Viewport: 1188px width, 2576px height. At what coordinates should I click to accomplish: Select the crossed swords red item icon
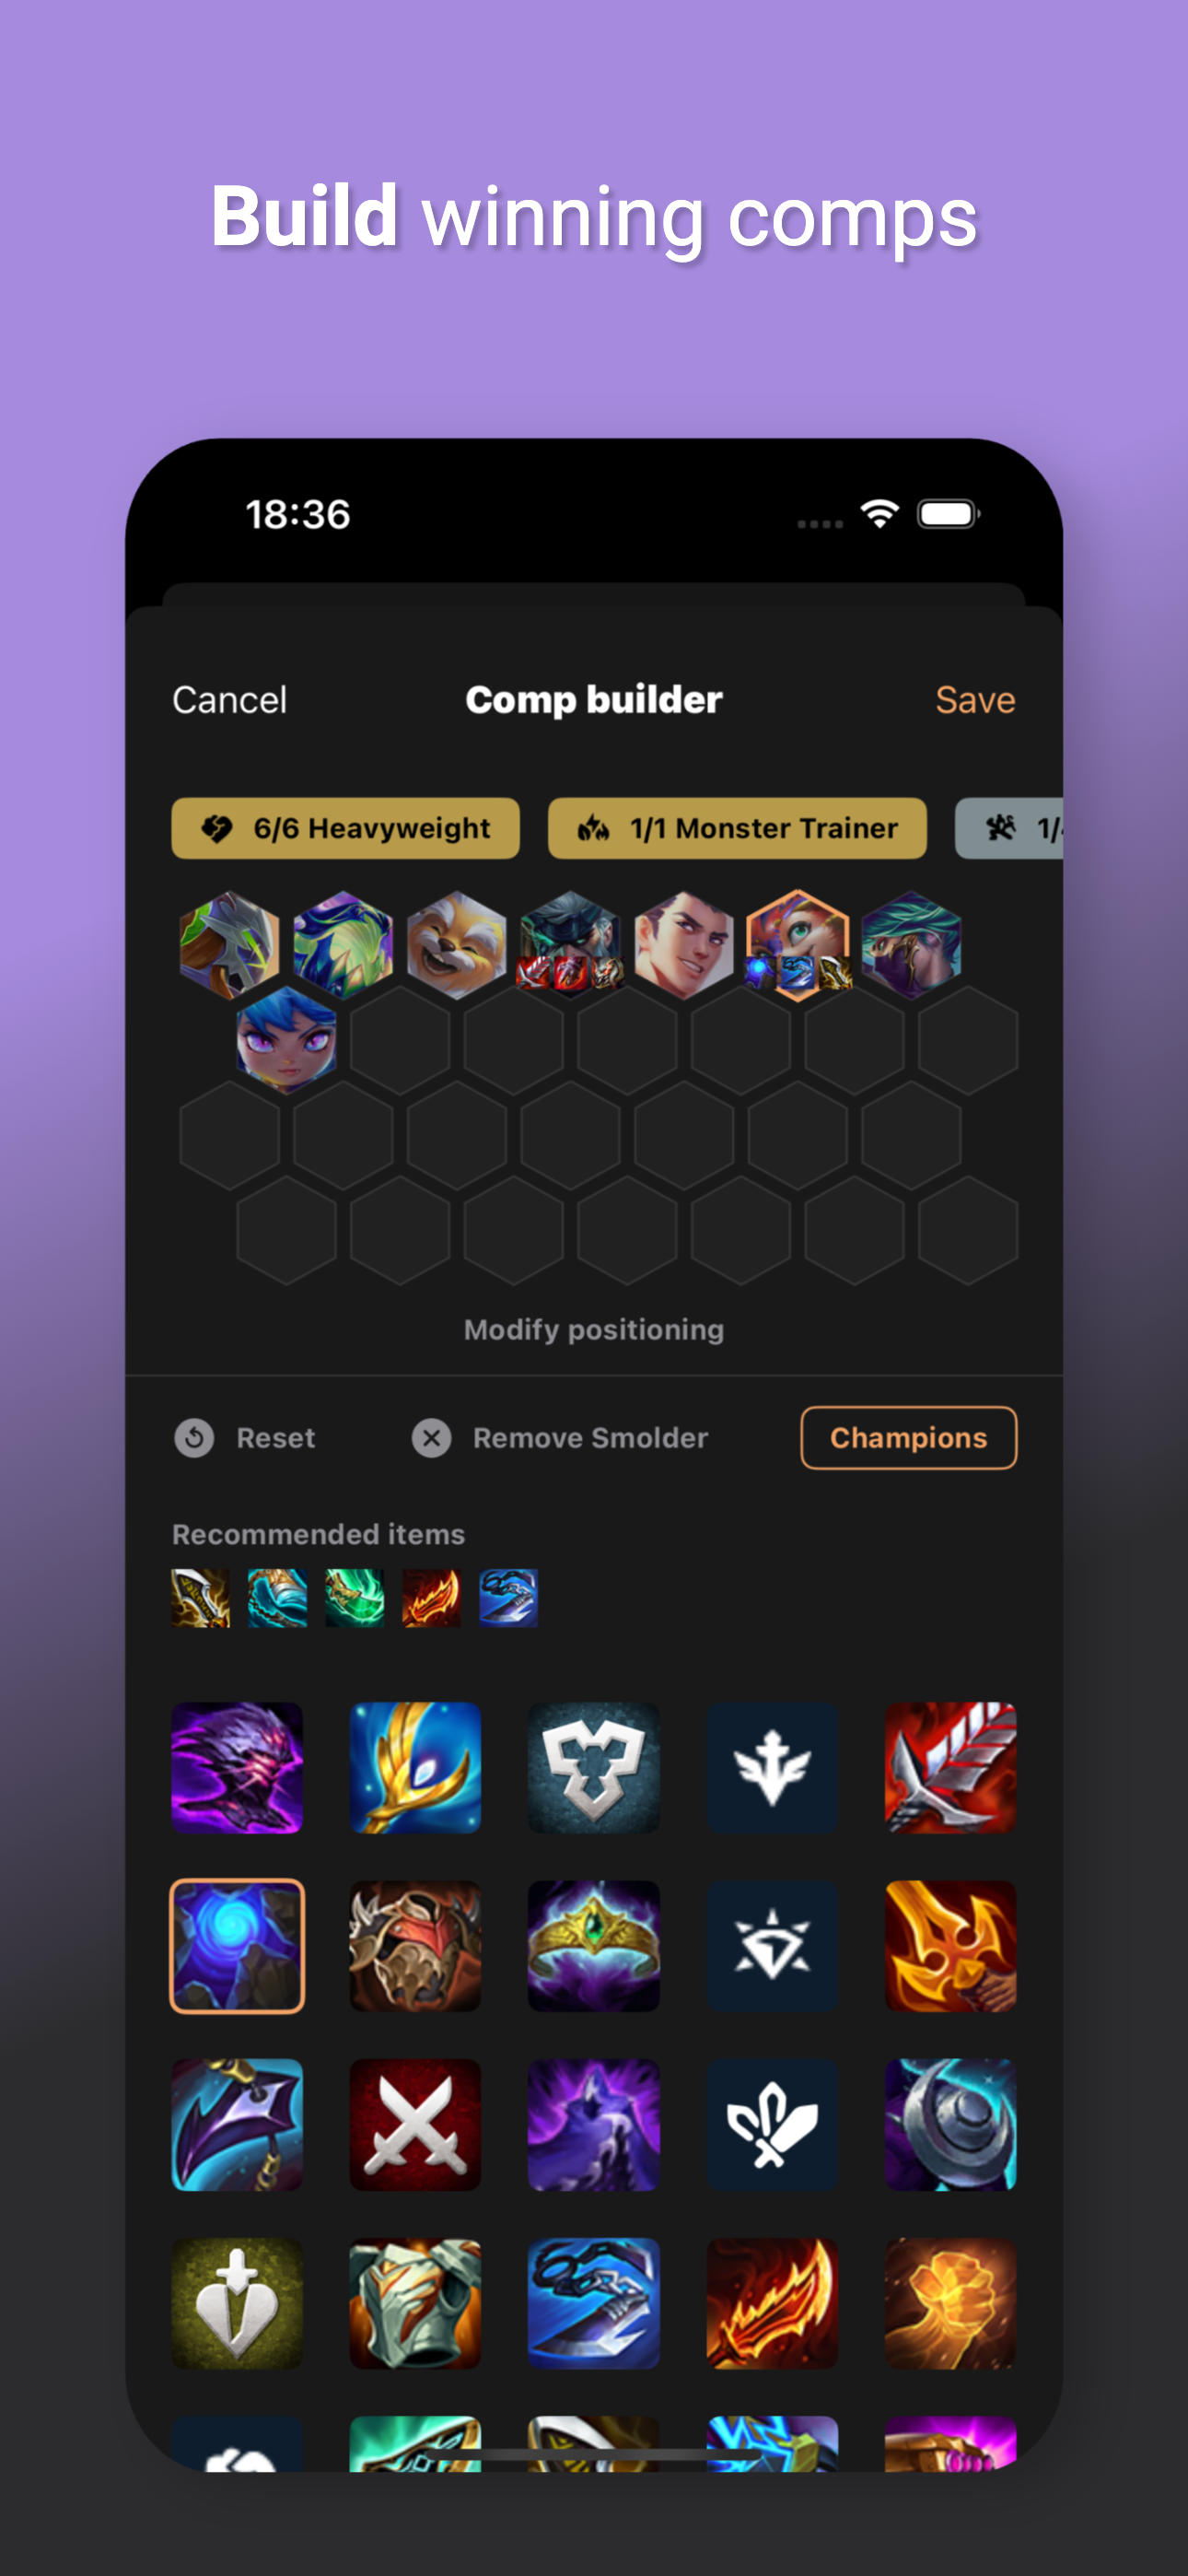[415, 2124]
